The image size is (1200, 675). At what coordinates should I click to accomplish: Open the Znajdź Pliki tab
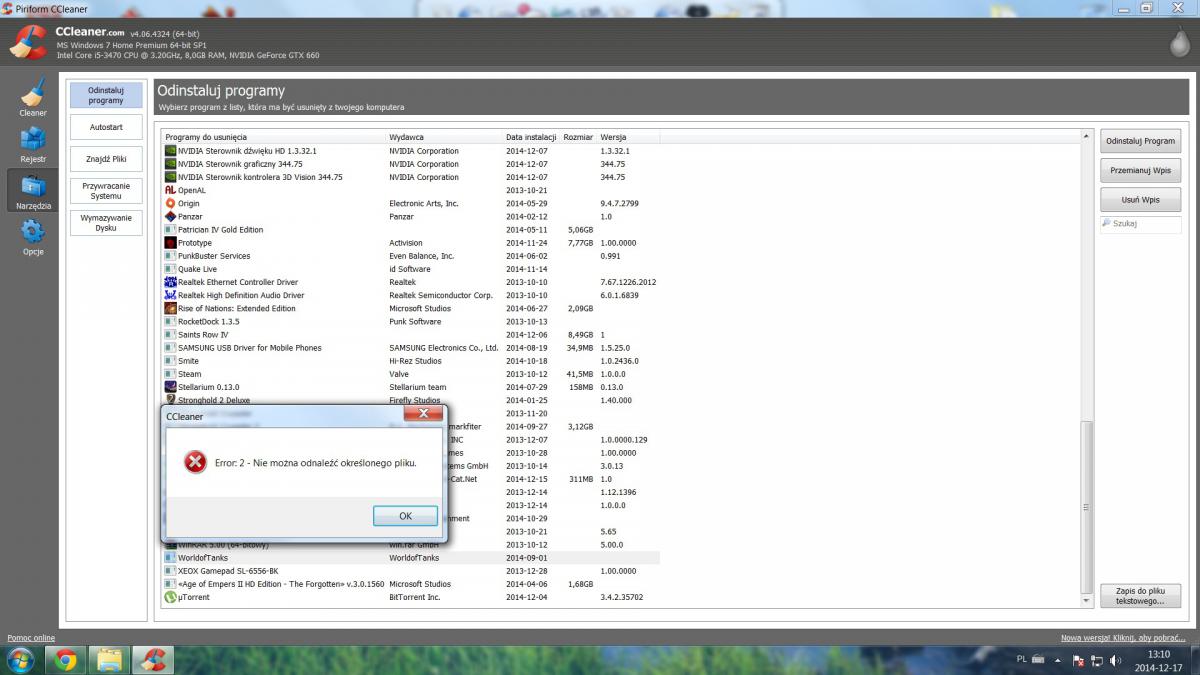pos(105,159)
